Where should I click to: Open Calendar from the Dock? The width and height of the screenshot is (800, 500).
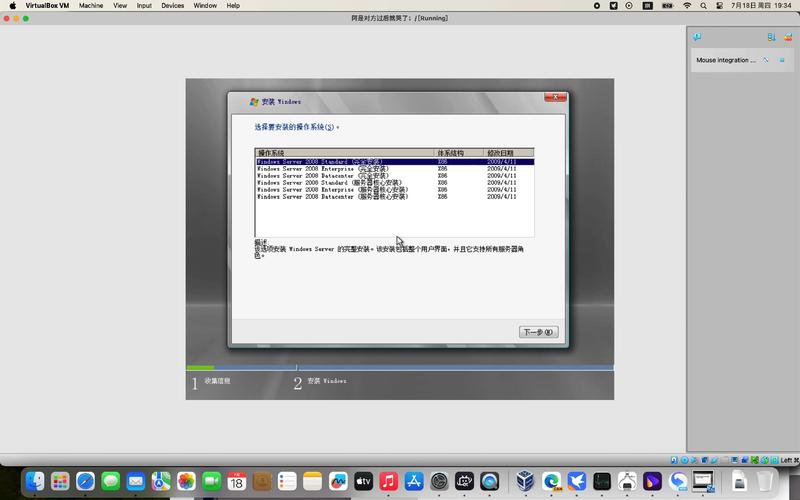click(x=237, y=481)
